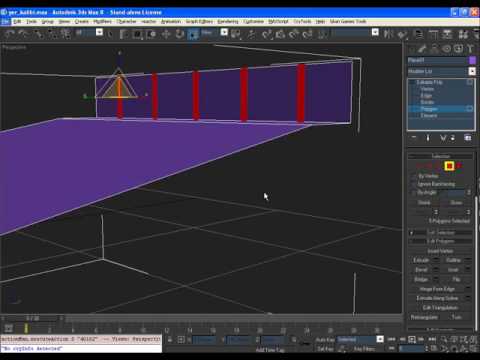Open the reference coordinate system dropdown

224,32
